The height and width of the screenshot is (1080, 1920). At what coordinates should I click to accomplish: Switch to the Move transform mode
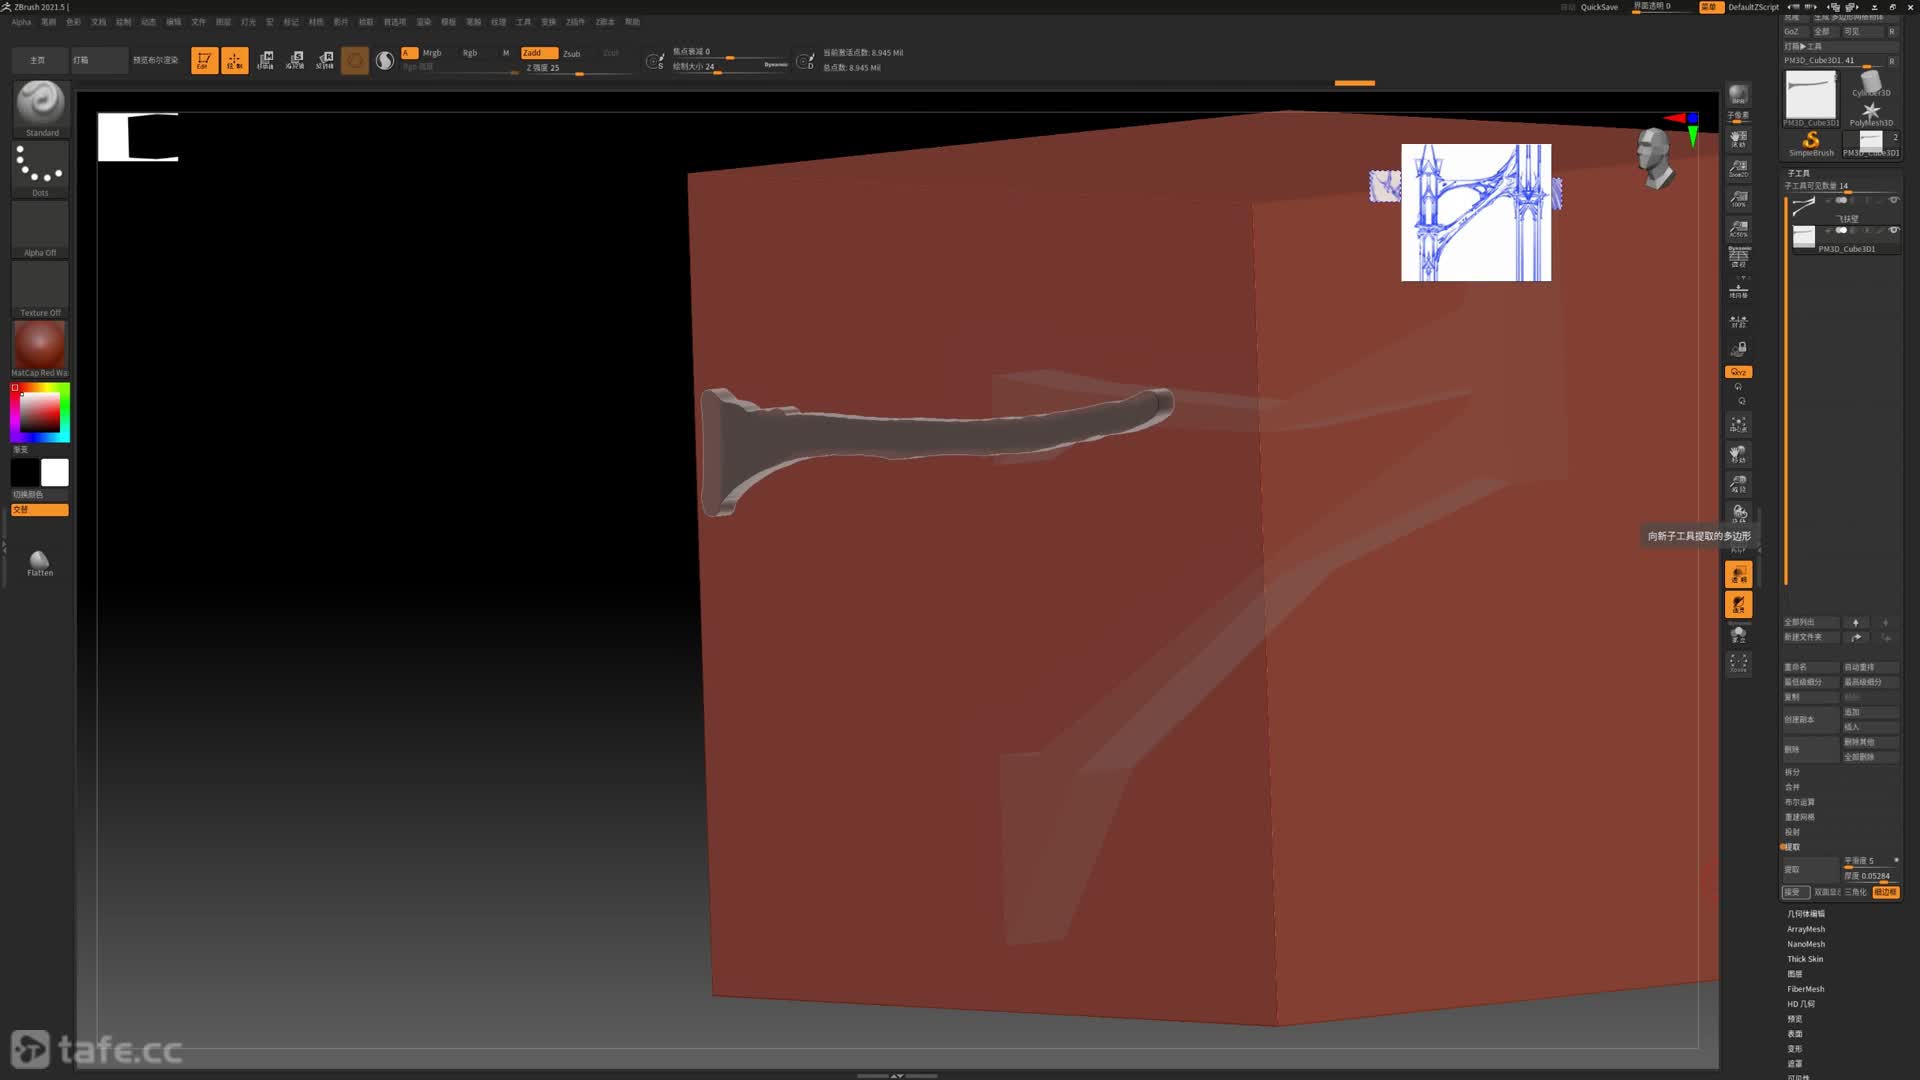[265, 61]
